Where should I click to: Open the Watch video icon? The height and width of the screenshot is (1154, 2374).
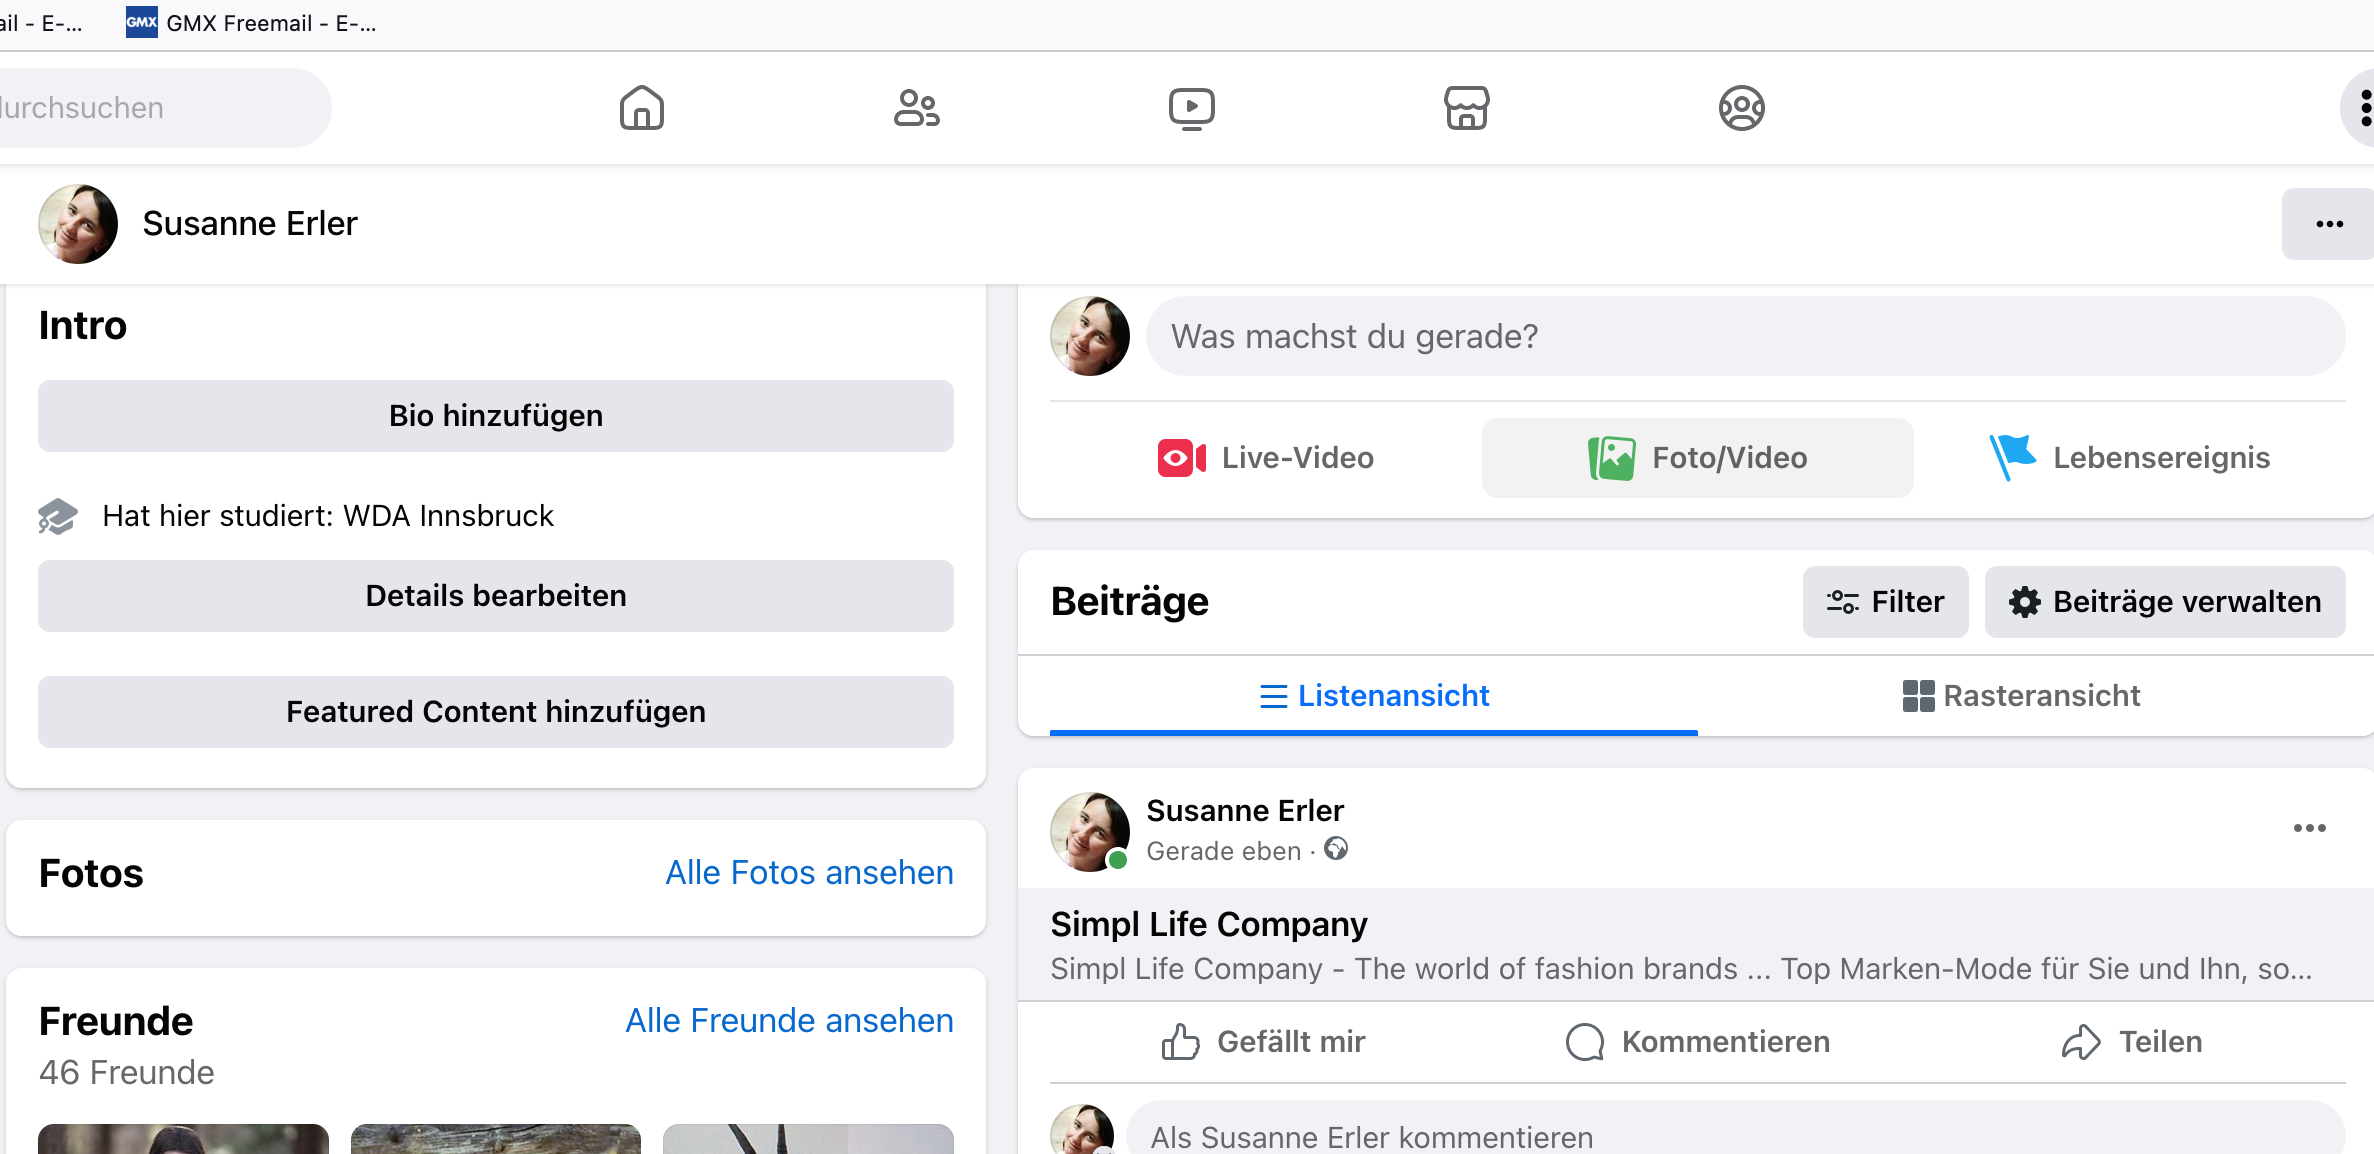pyautogui.click(x=1191, y=108)
